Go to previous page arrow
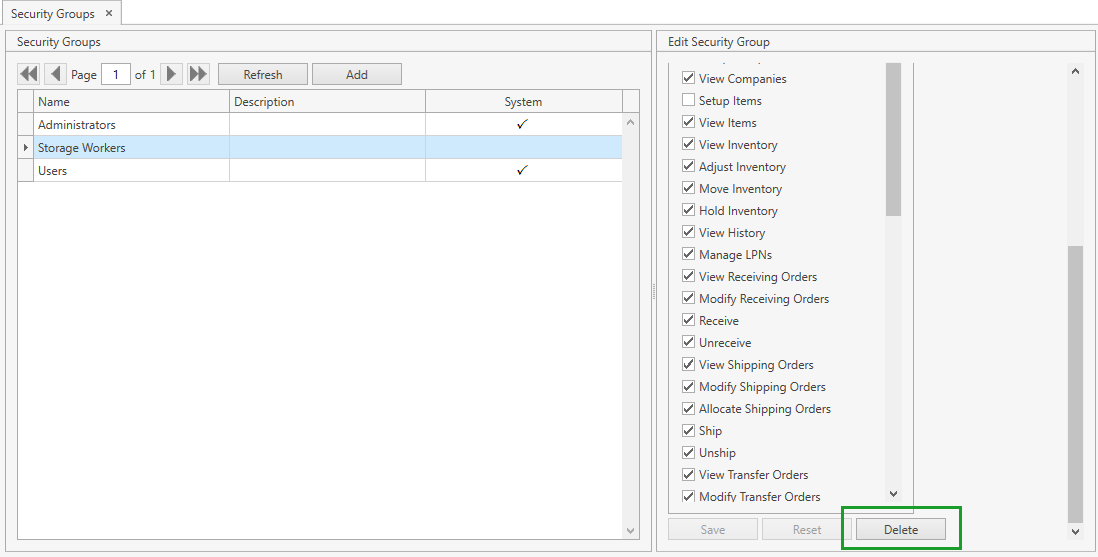 click(55, 74)
